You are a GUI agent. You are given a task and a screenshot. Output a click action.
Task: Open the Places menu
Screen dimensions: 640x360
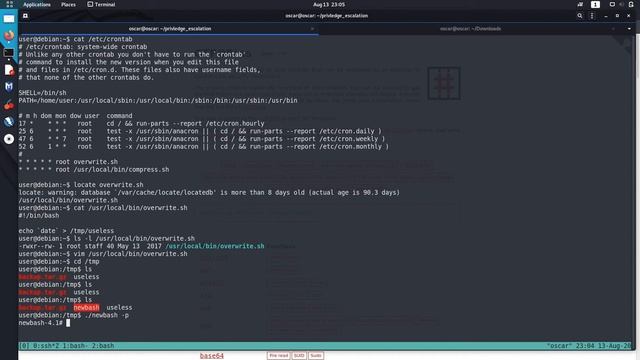[68, 4]
